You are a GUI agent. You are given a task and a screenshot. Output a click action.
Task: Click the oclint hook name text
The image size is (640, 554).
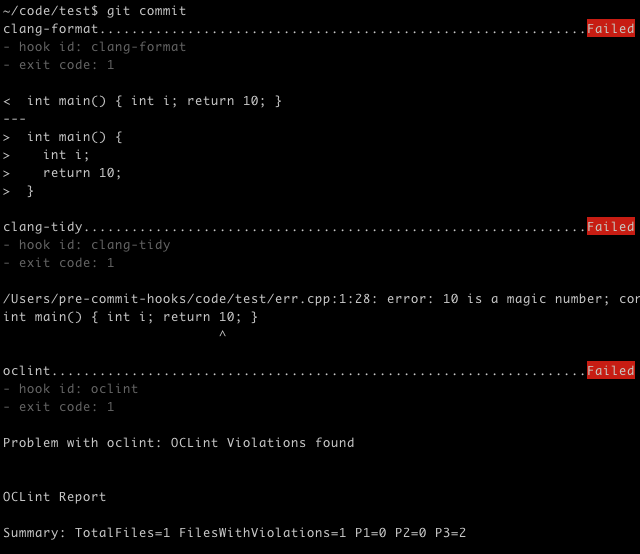point(27,370)
